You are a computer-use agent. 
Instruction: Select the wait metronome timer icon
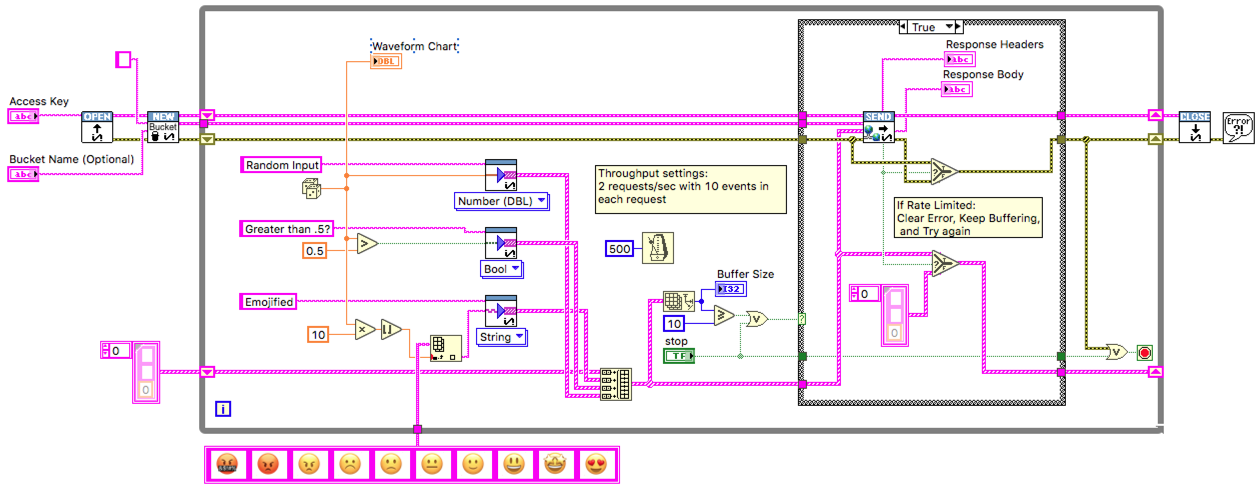pyautogui.click(x=658, y=248)
